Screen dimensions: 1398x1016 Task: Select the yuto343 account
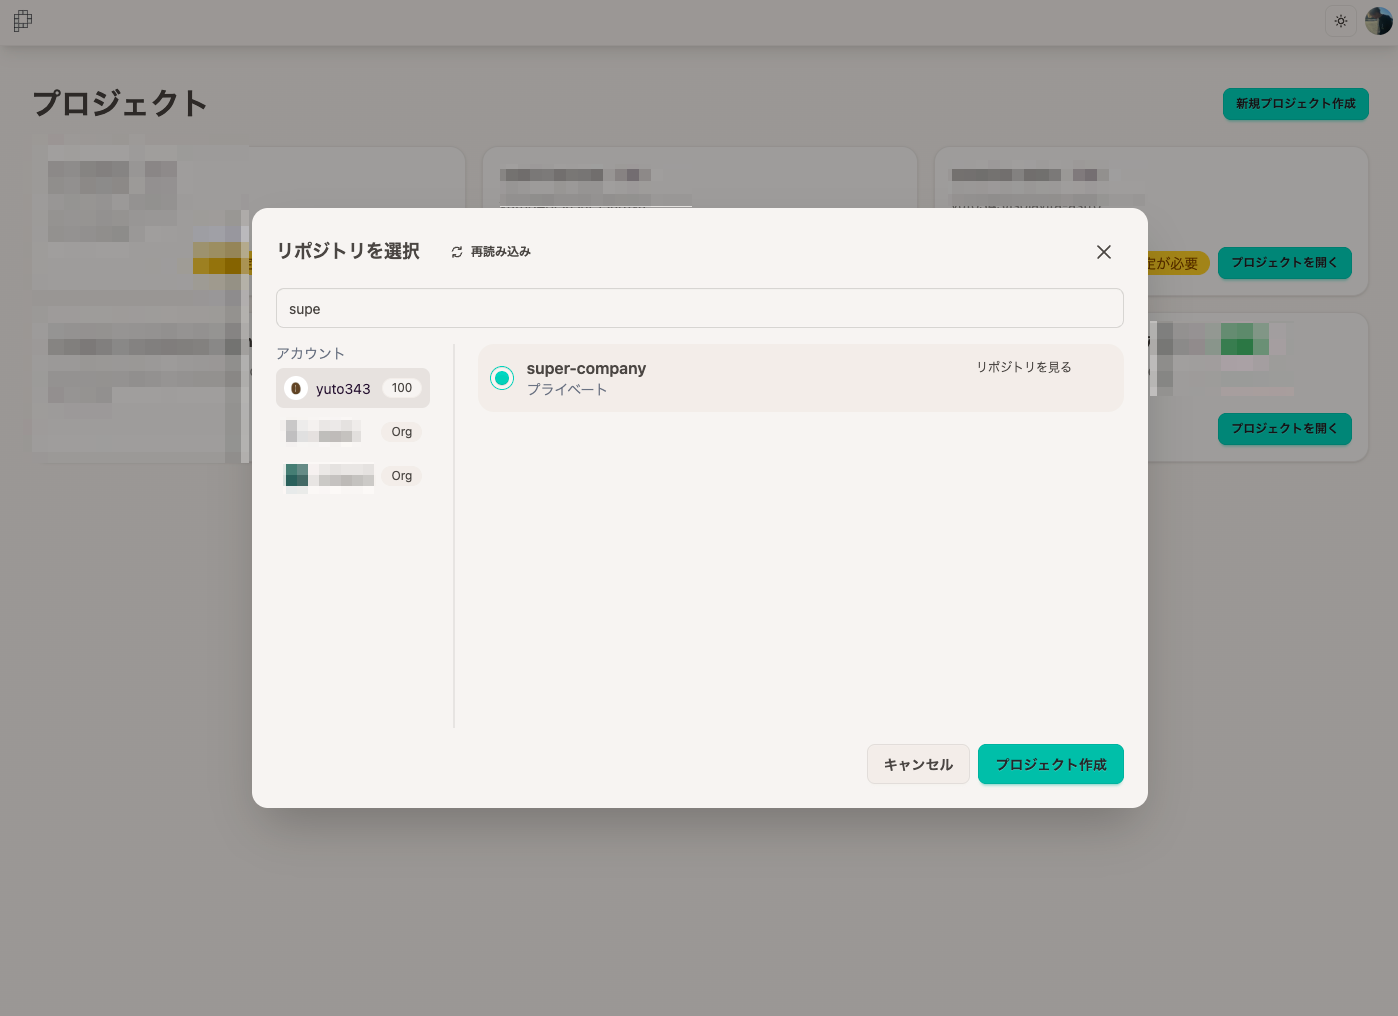point(353,388)
